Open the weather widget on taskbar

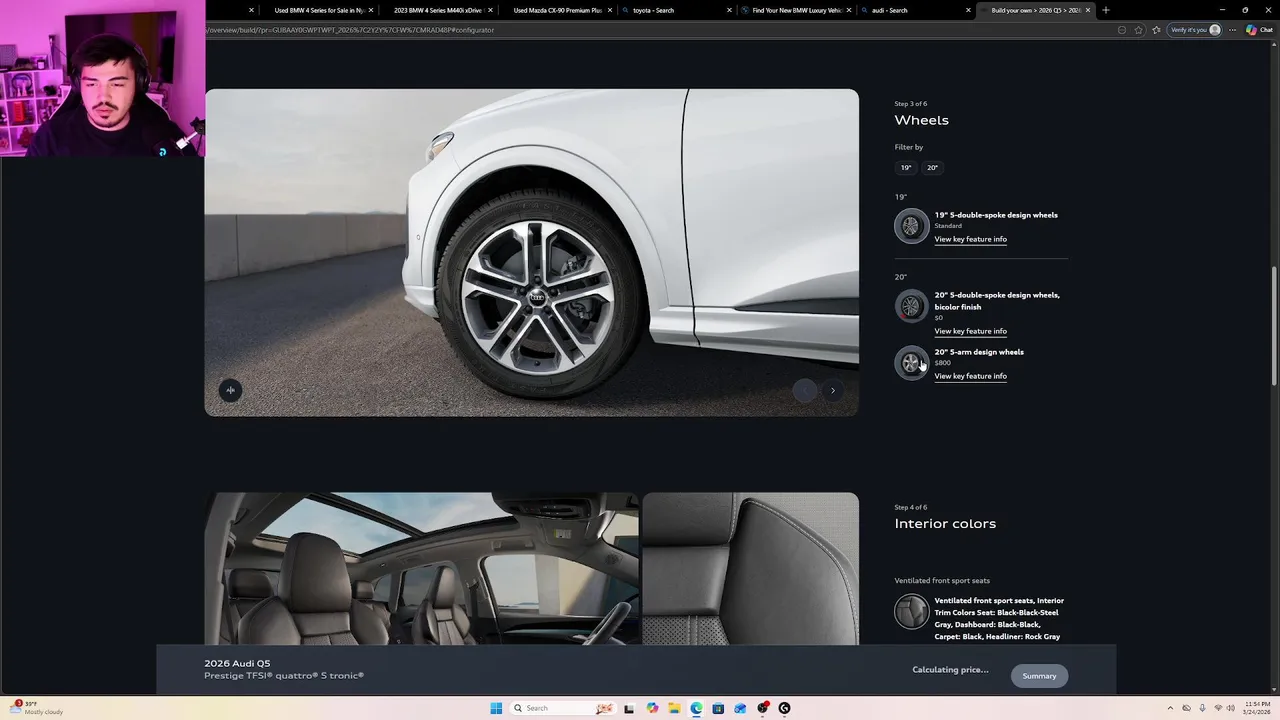click(x=37, y=708)
